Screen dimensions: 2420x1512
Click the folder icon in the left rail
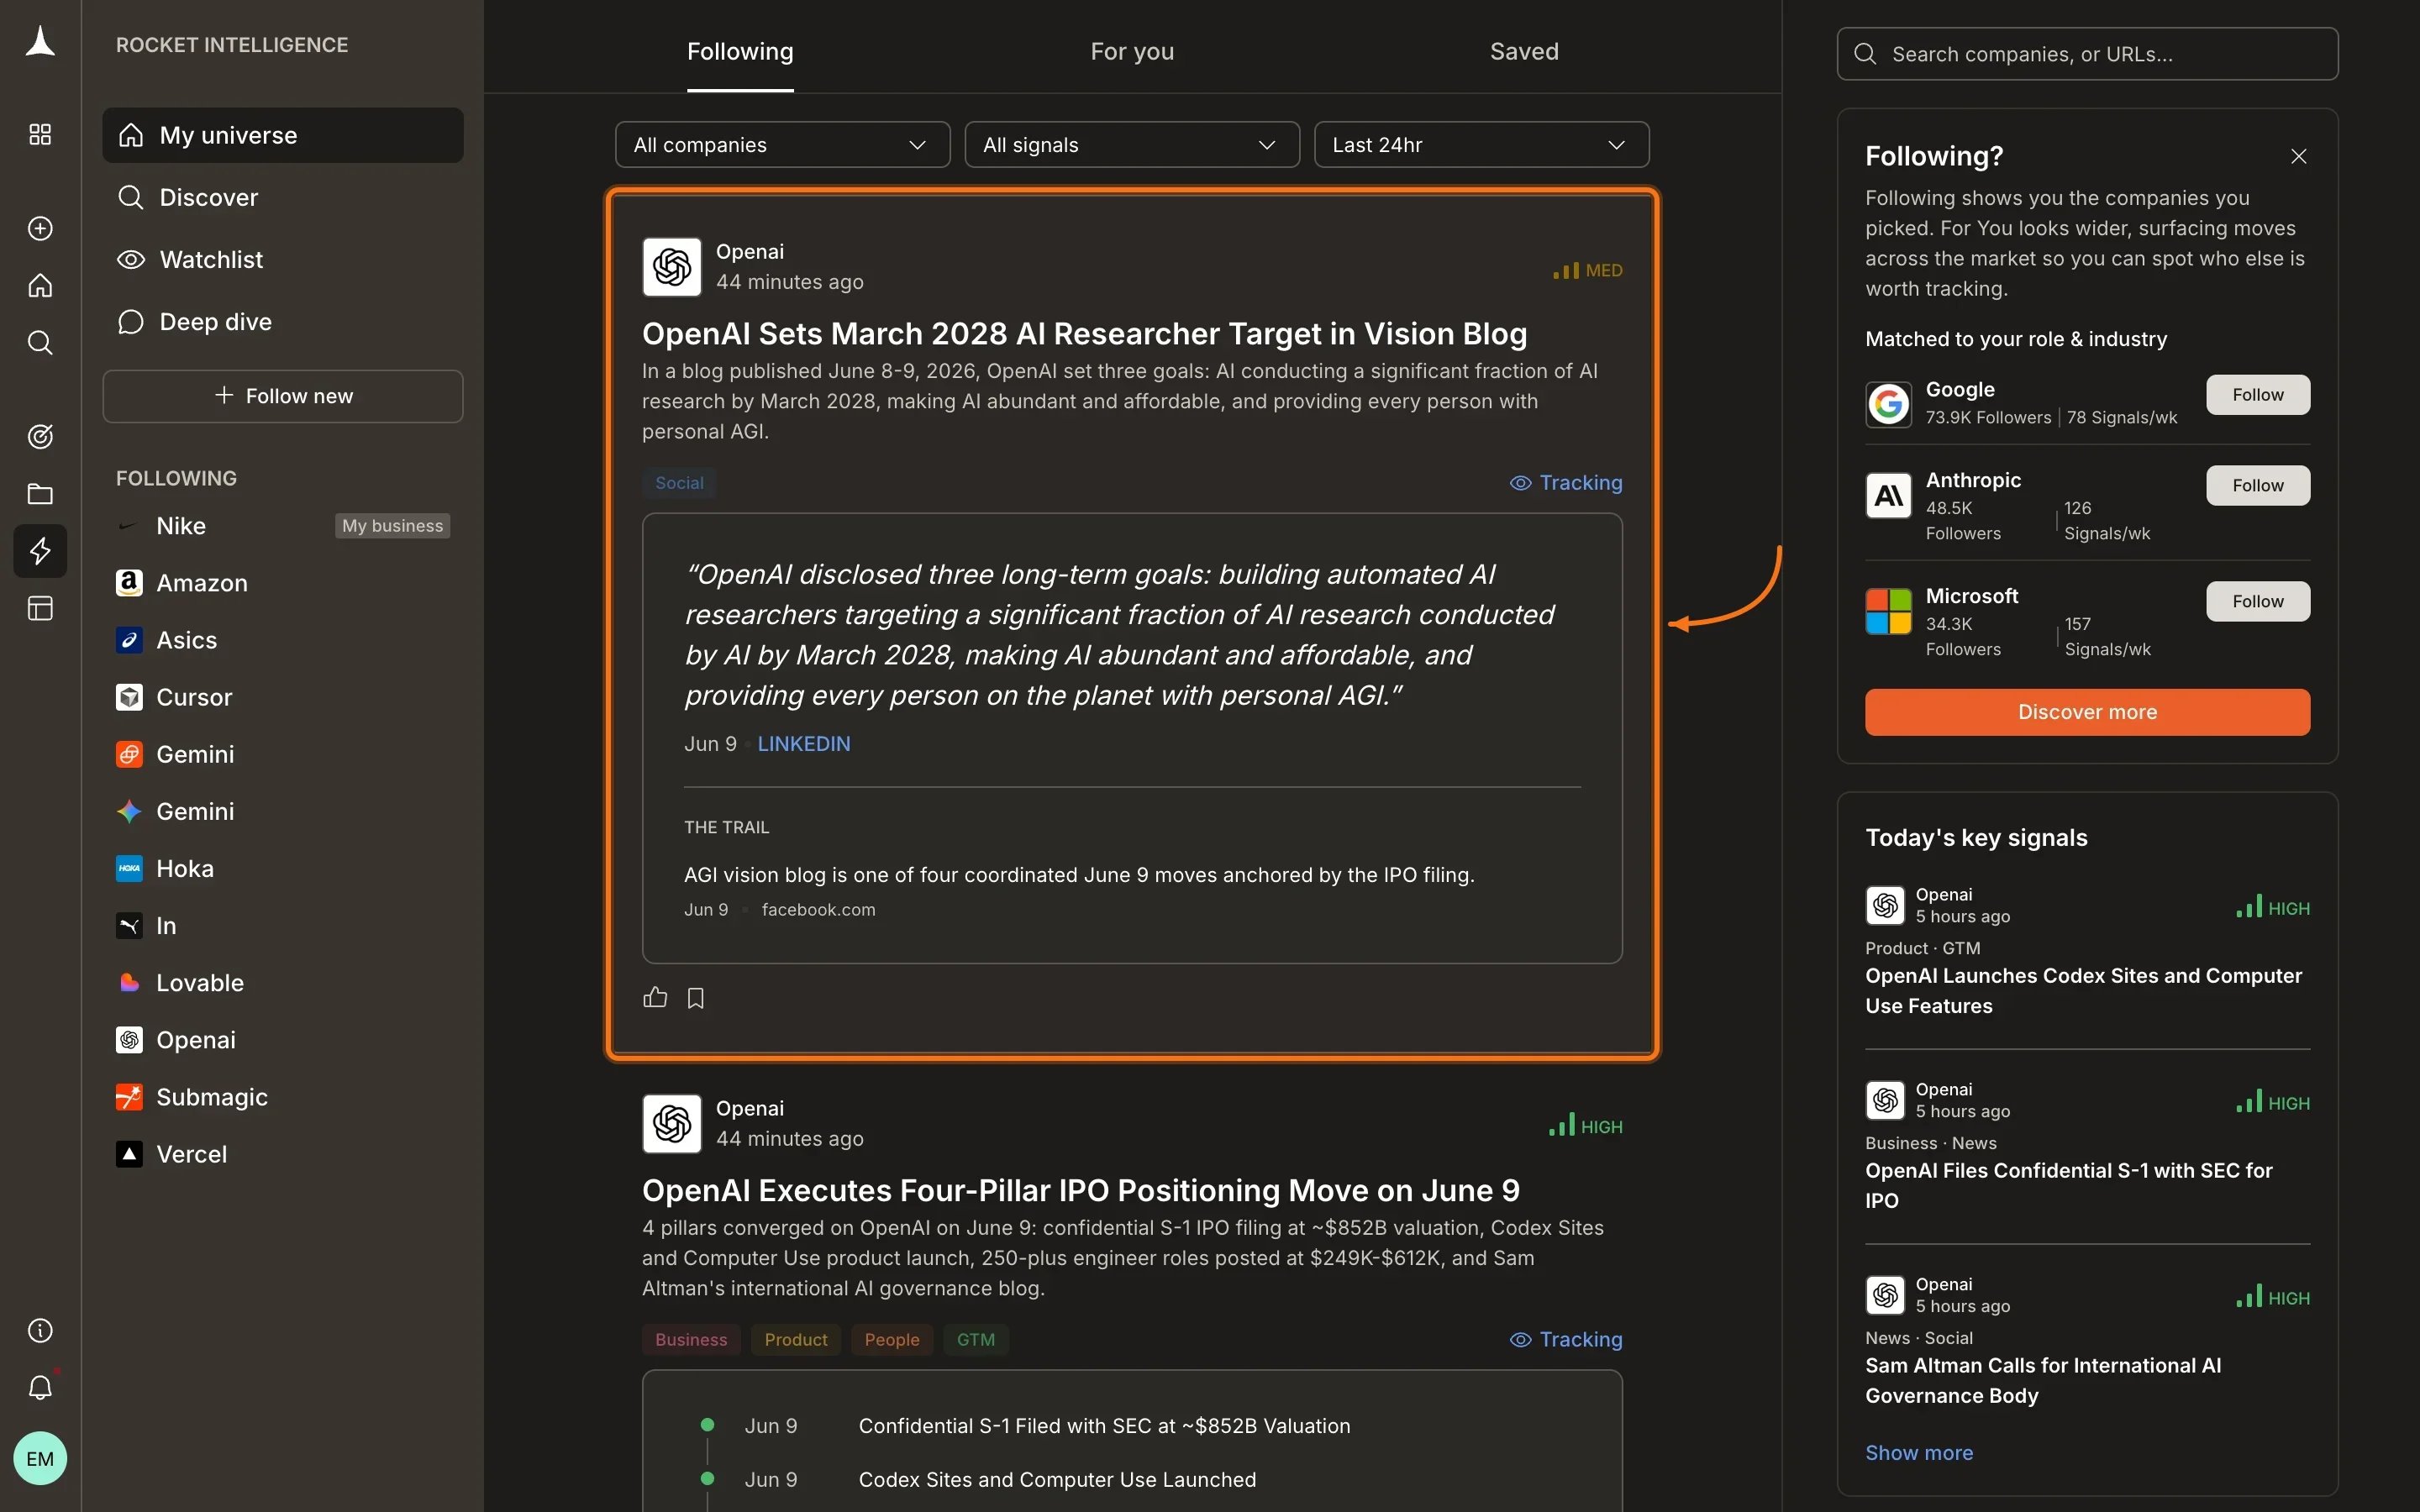[40, 494]
